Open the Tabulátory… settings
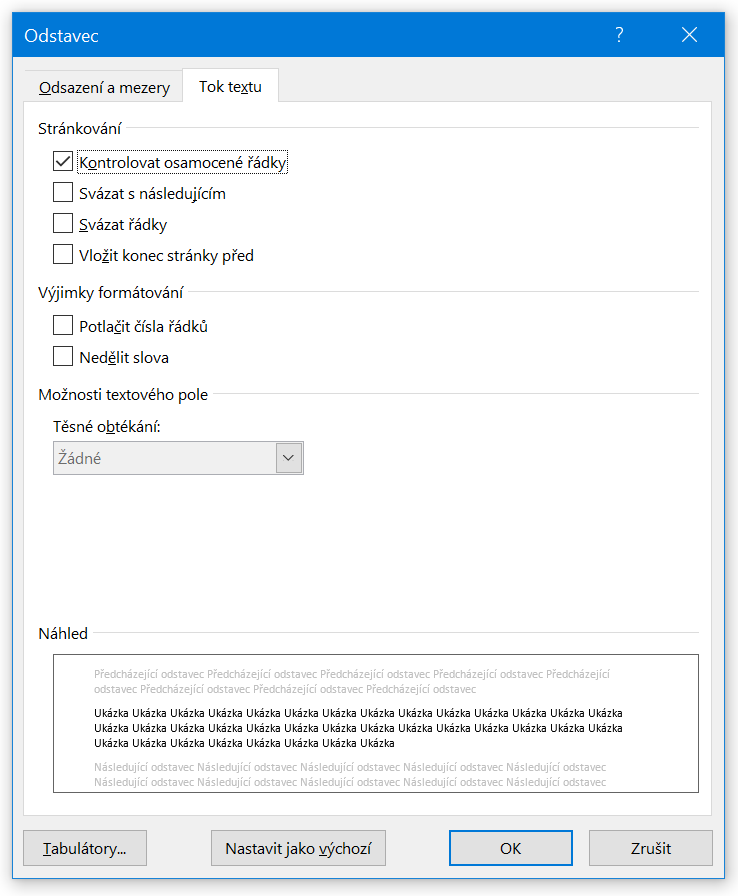Image resolution: width=738 pixels, height=896 pixels. click(84, 848)
